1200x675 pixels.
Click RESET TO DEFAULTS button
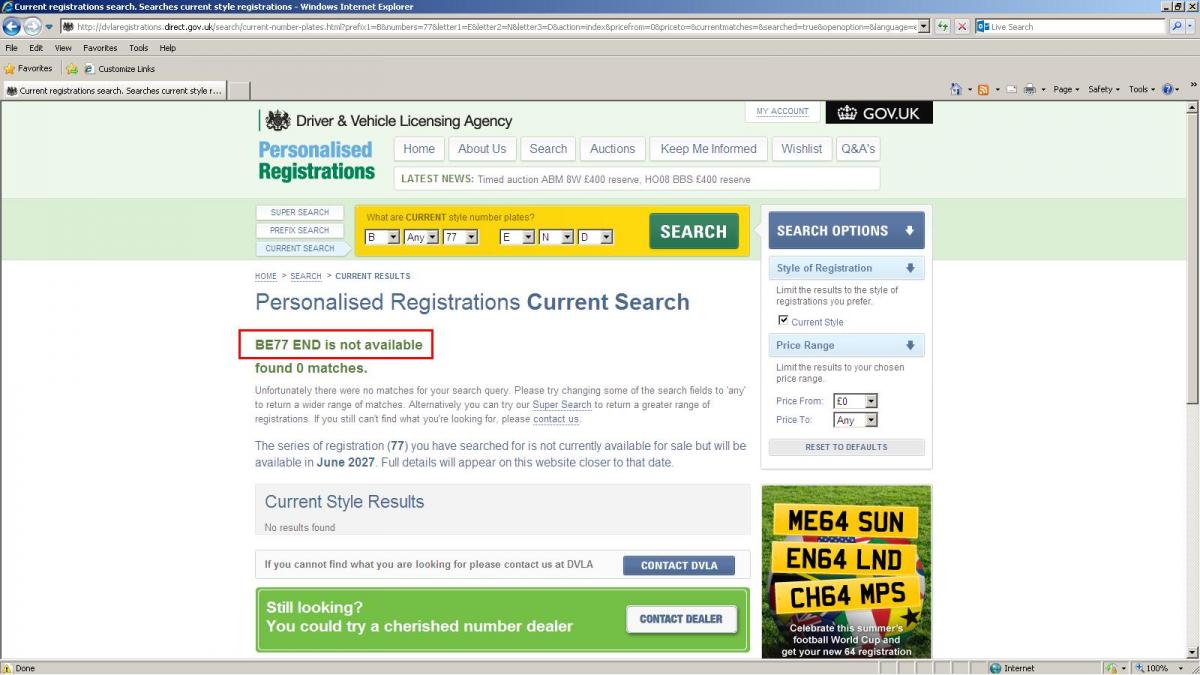pyautogui.click(x=846, y=447)
